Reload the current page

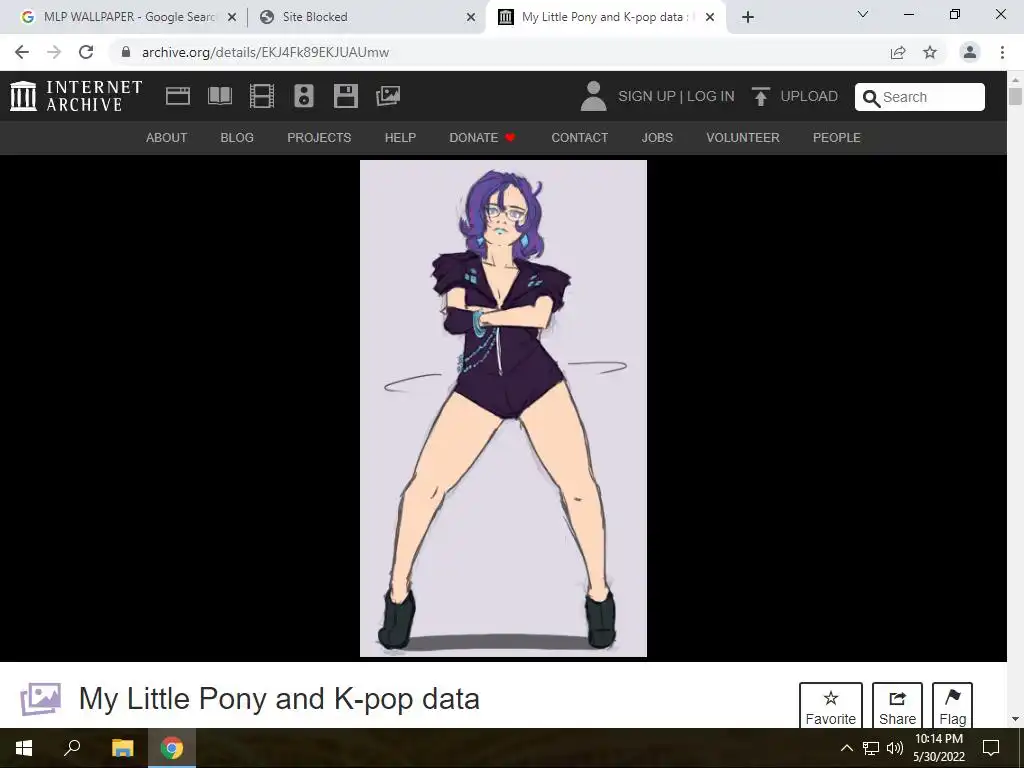pos(86,52)
